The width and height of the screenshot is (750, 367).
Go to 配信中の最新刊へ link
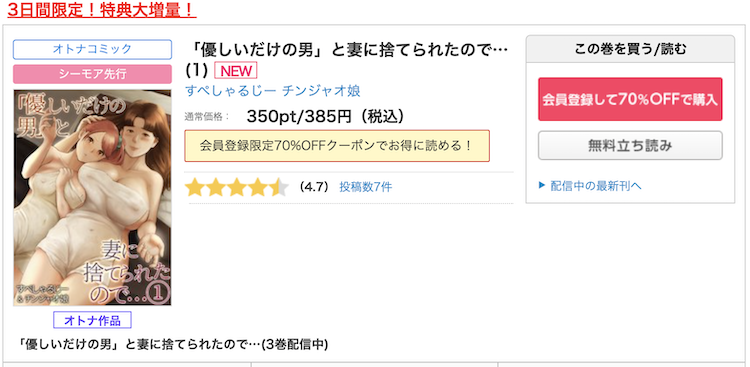[596, 186]
